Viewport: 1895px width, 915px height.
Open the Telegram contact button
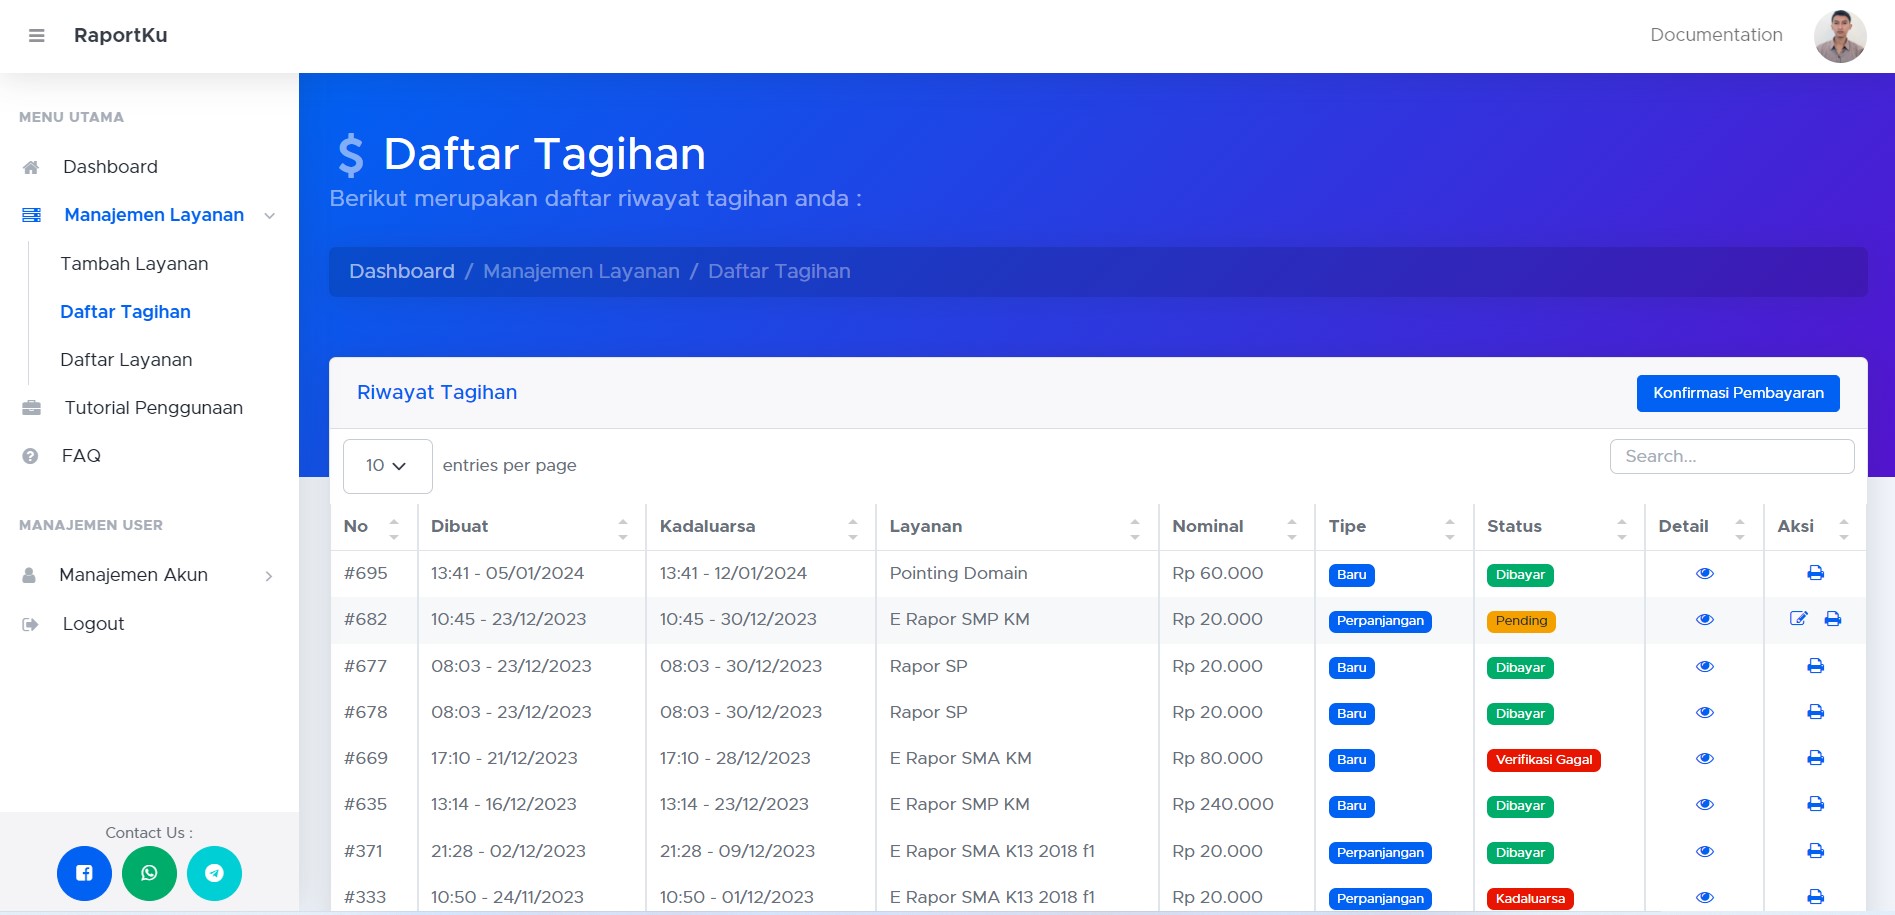tap(214, 873)
